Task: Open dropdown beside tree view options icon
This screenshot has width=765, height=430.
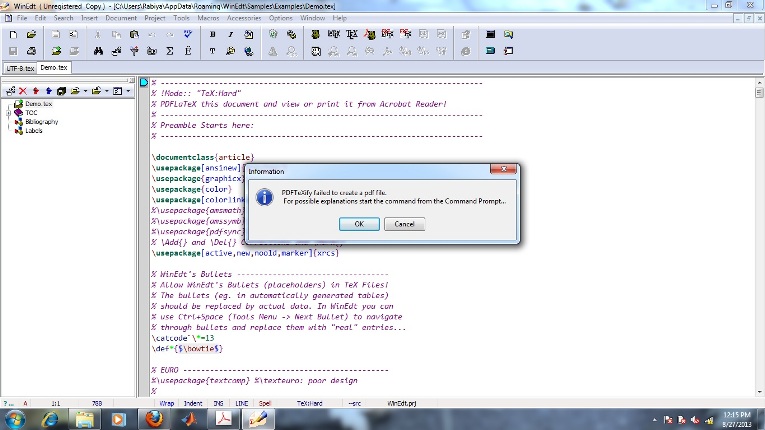Action: coord(128,91)
